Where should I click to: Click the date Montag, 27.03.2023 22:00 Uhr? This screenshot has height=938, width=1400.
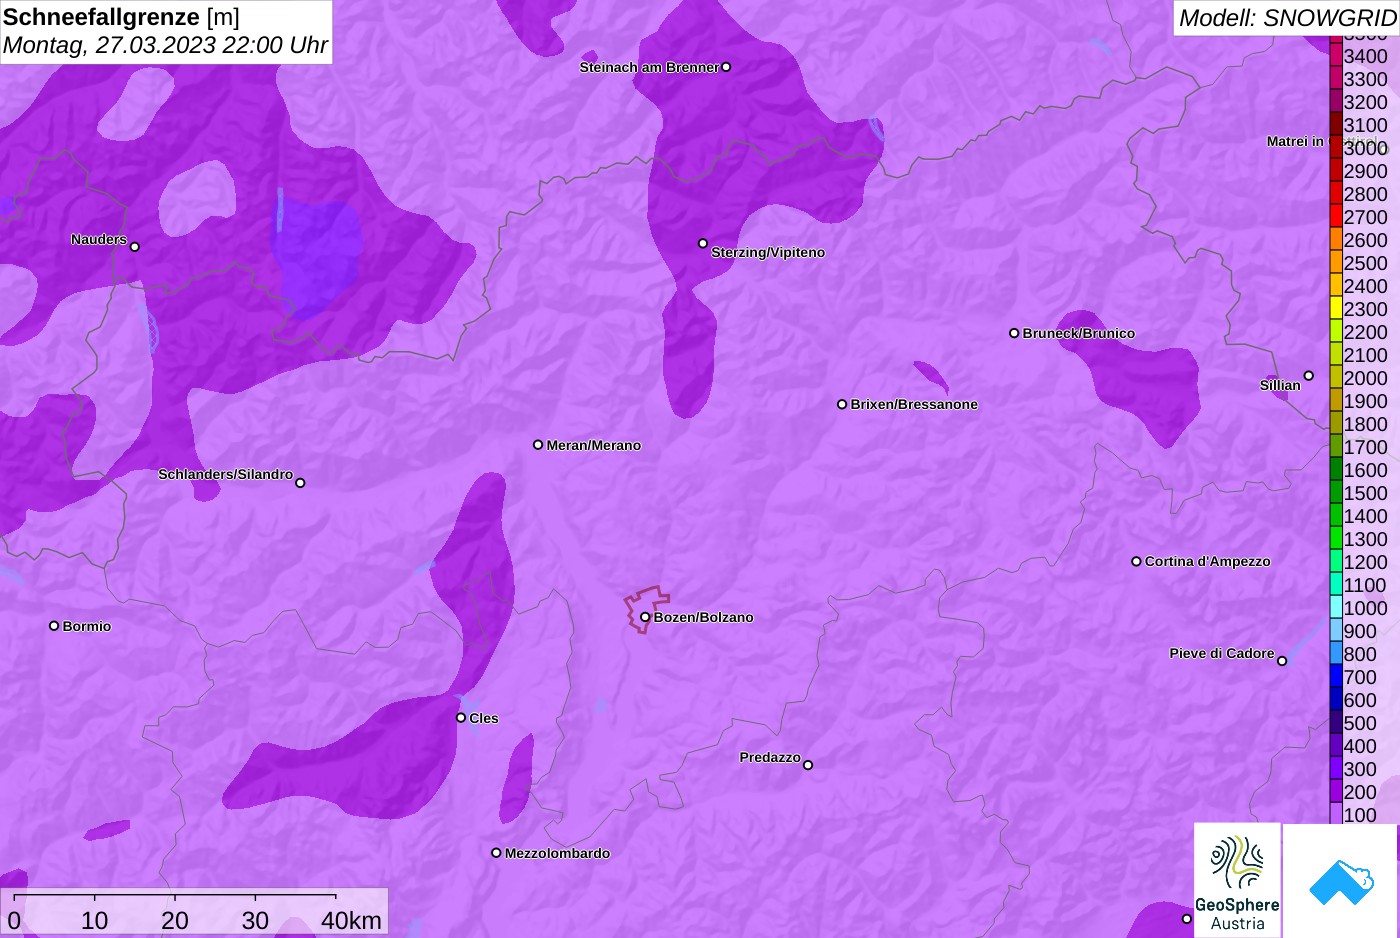tap(165, 45)
